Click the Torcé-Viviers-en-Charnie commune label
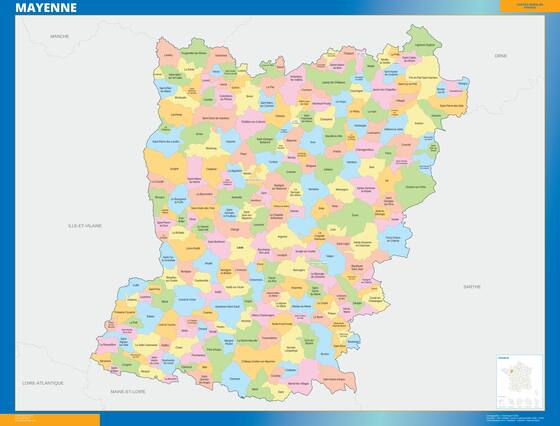The height and width of the screenshot is (426, 560). [x=392, y=239]
